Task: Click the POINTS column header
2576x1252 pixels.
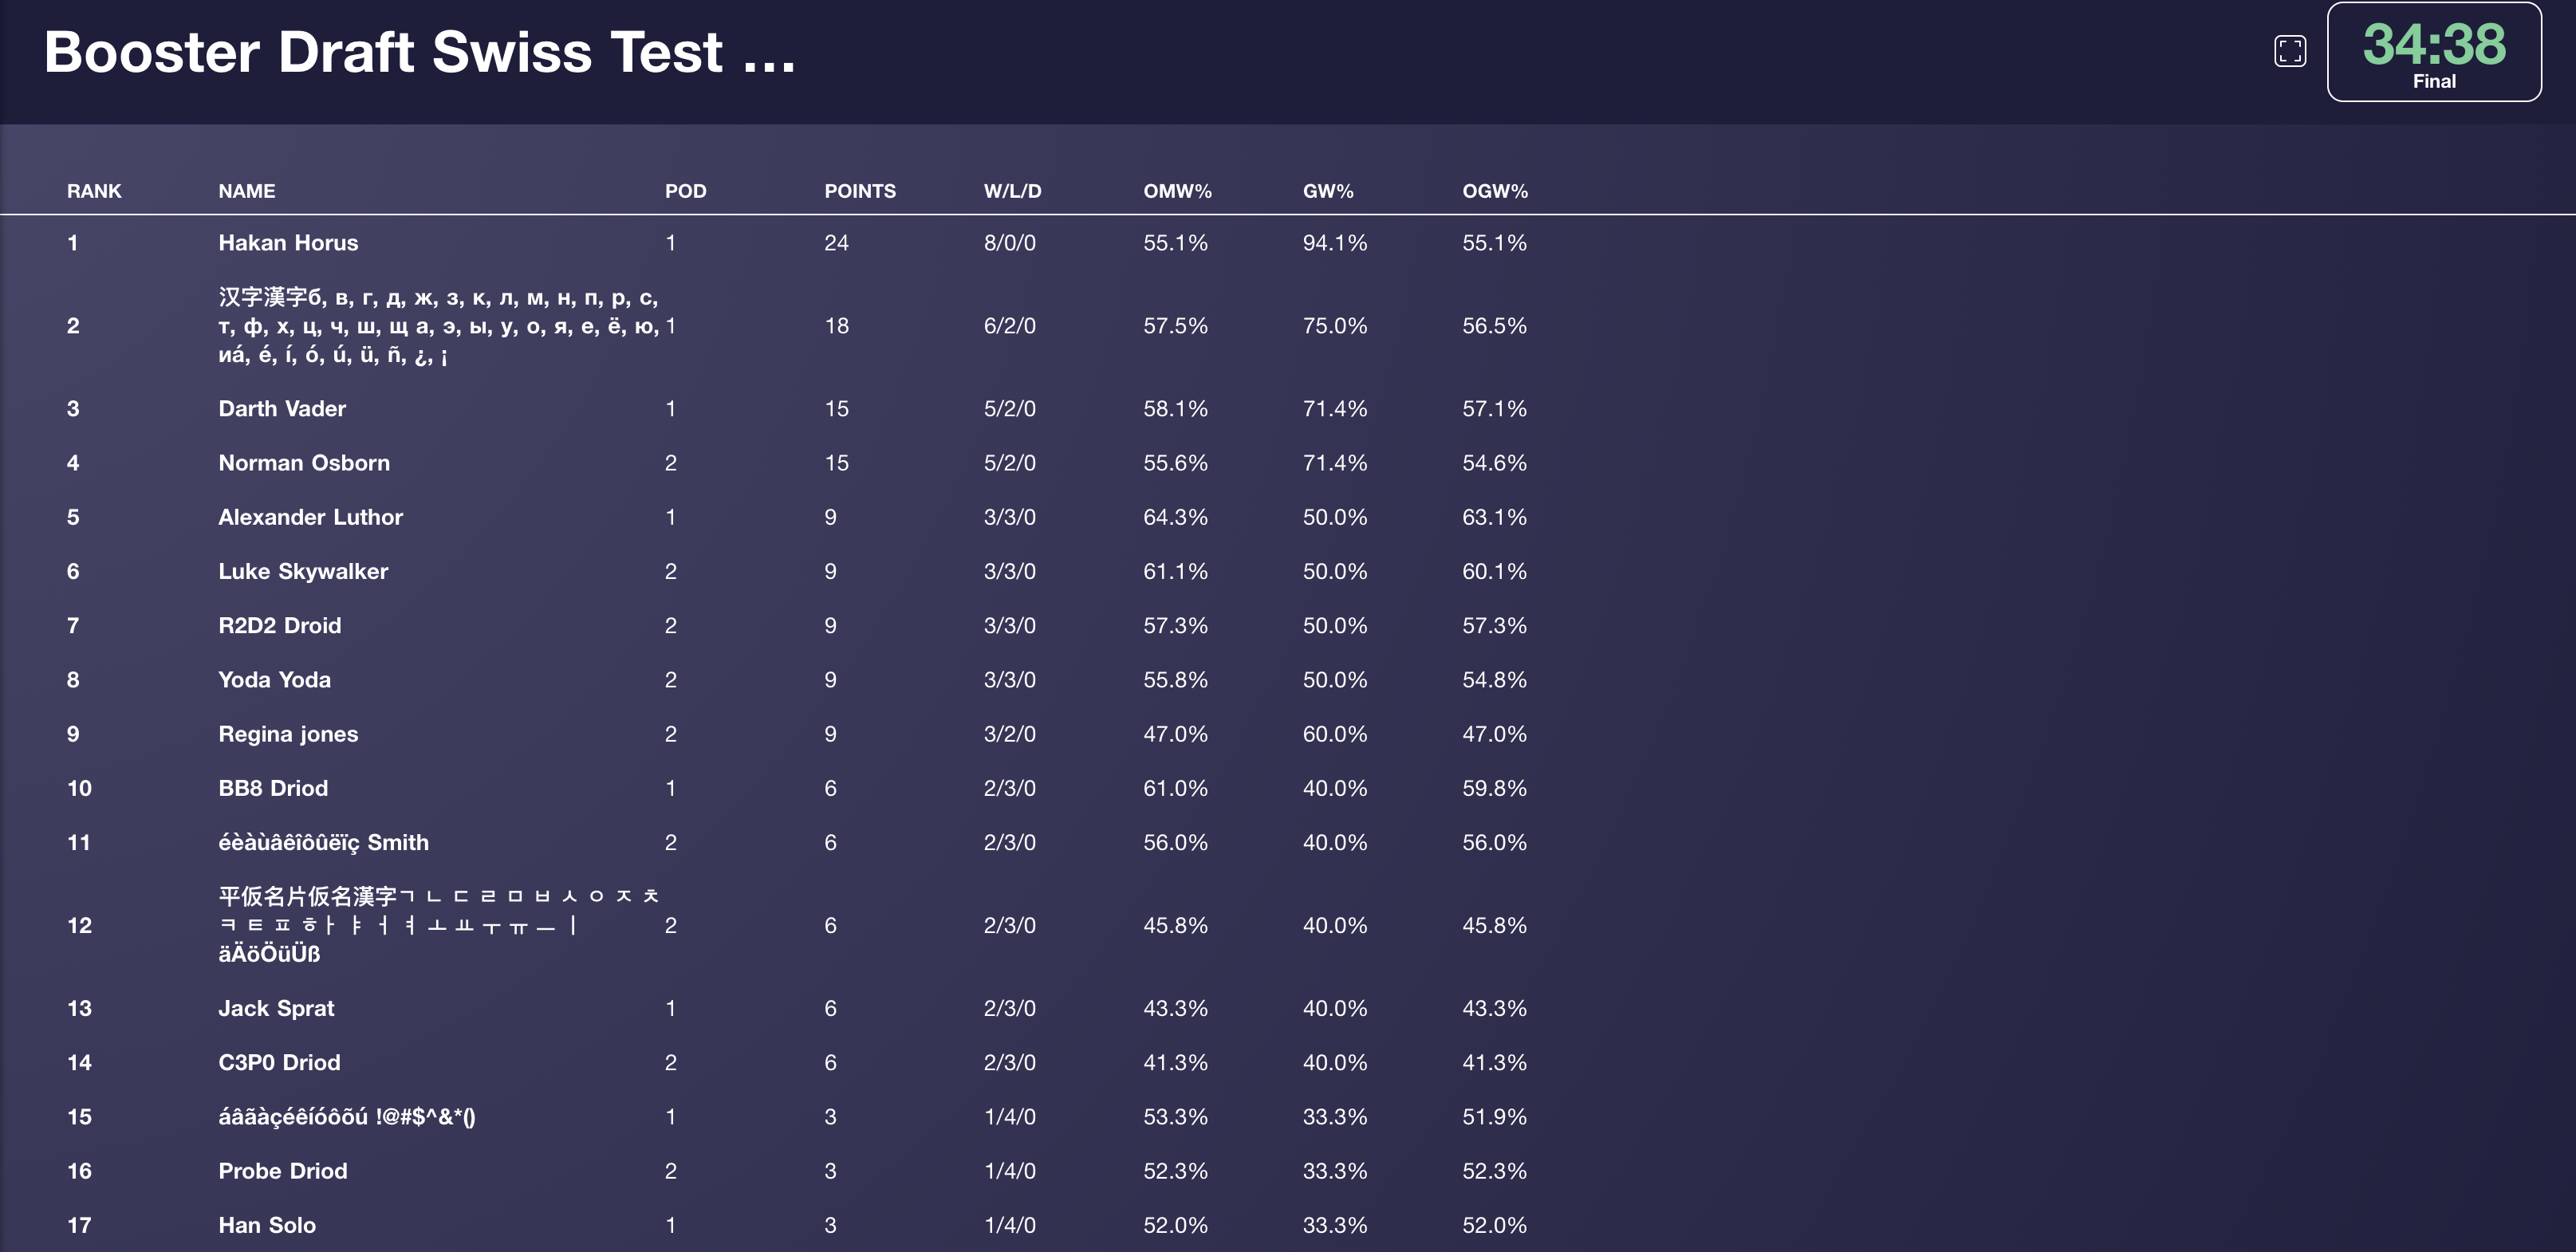Action: click(859, 191)
